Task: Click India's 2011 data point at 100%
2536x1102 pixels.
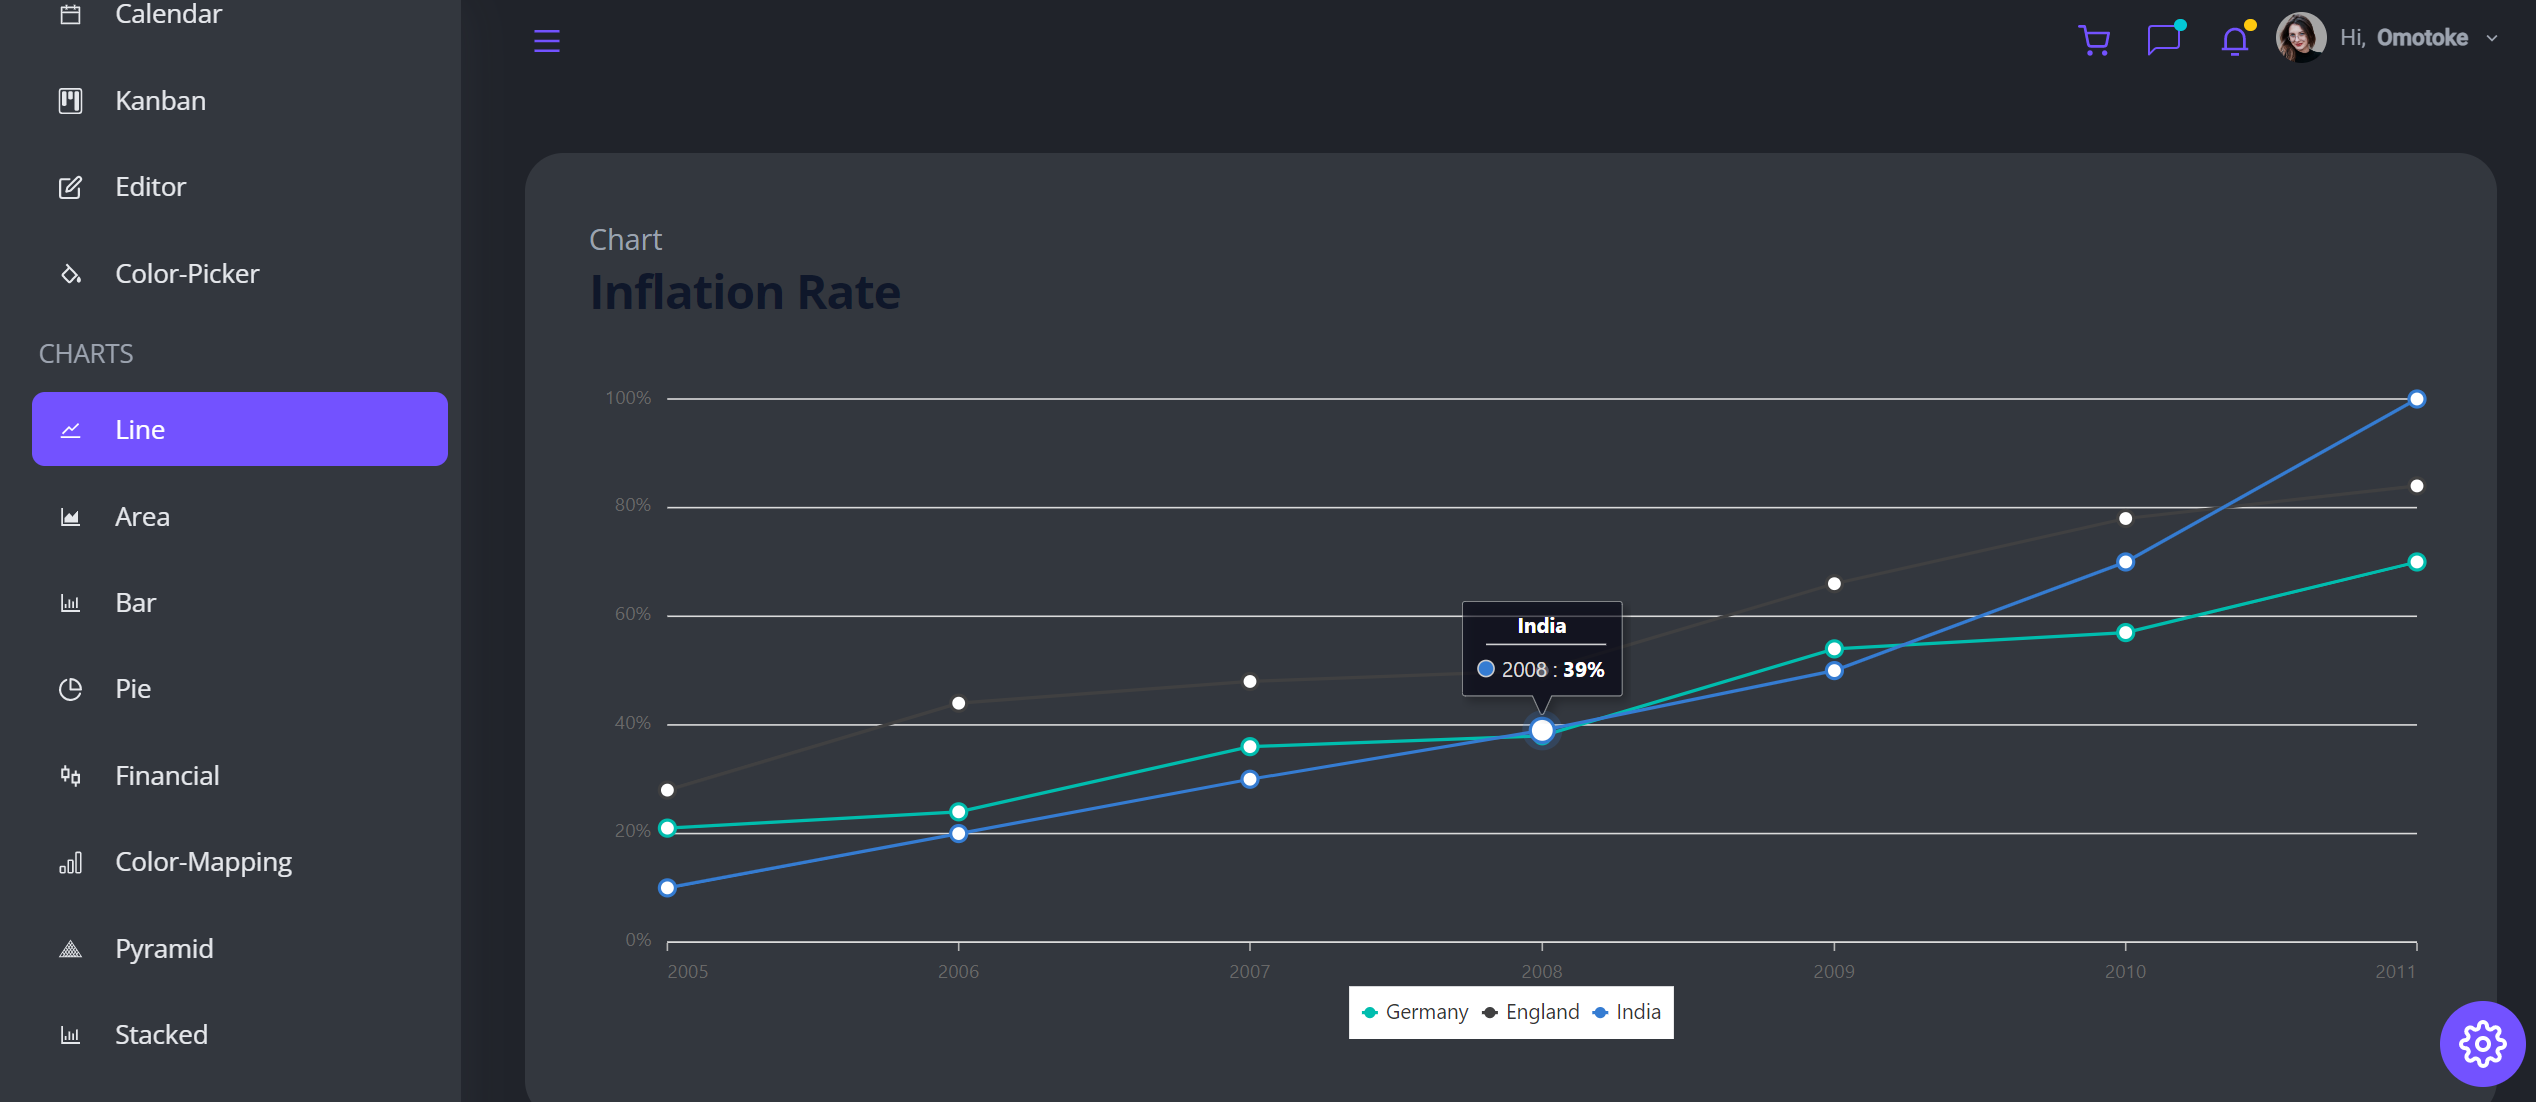Action: coord(2416,399)
